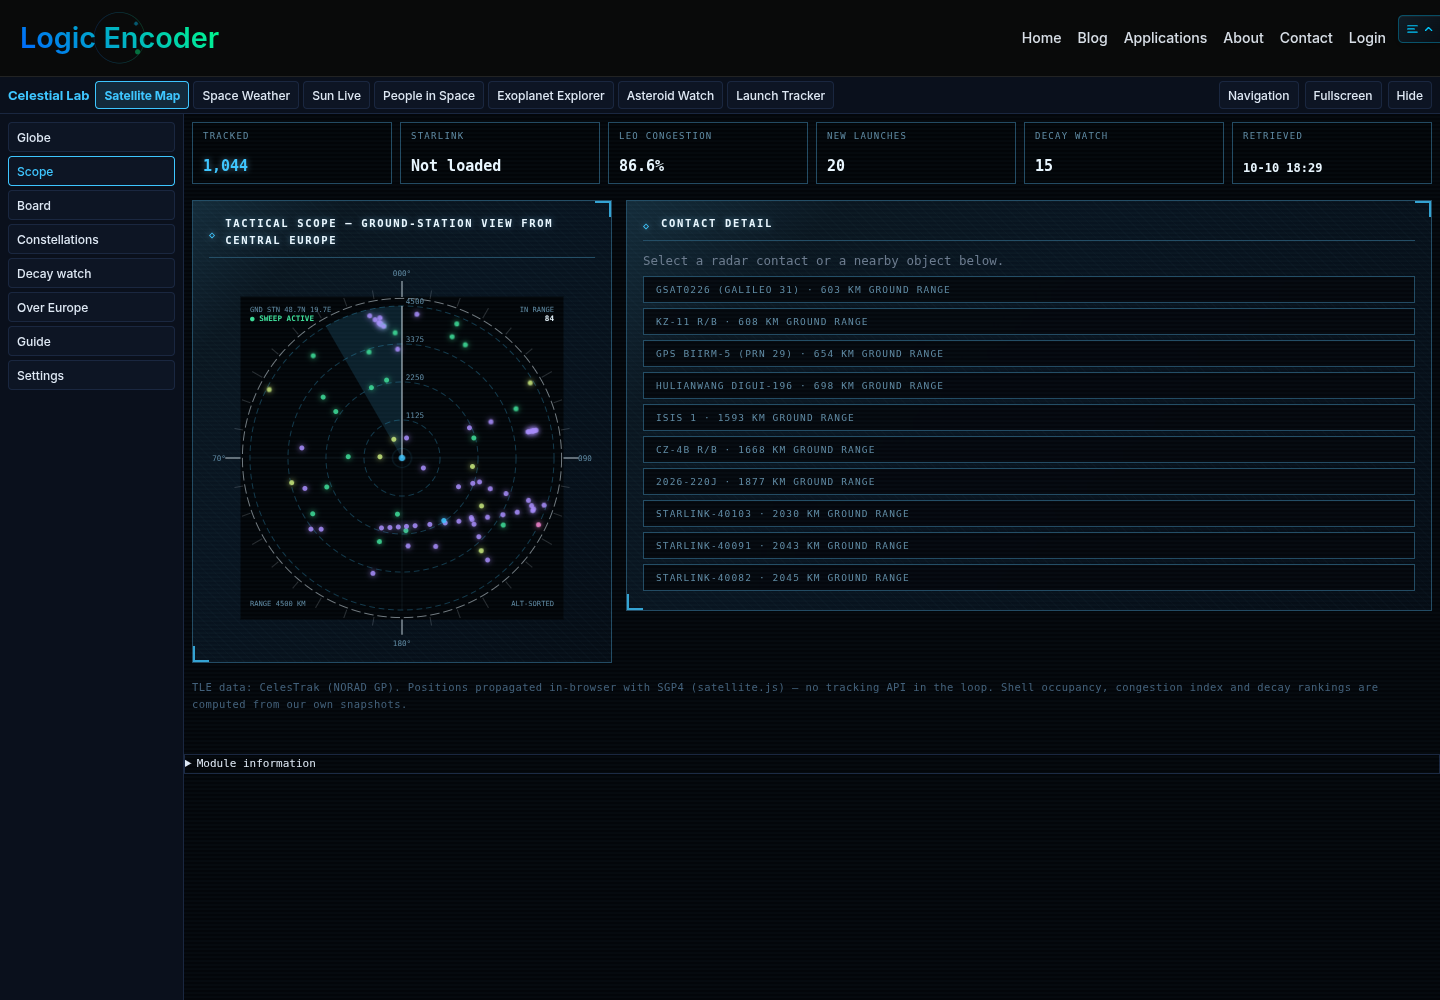
Task: Open the Decay watch sidebar item
Action: coord(91,273)
